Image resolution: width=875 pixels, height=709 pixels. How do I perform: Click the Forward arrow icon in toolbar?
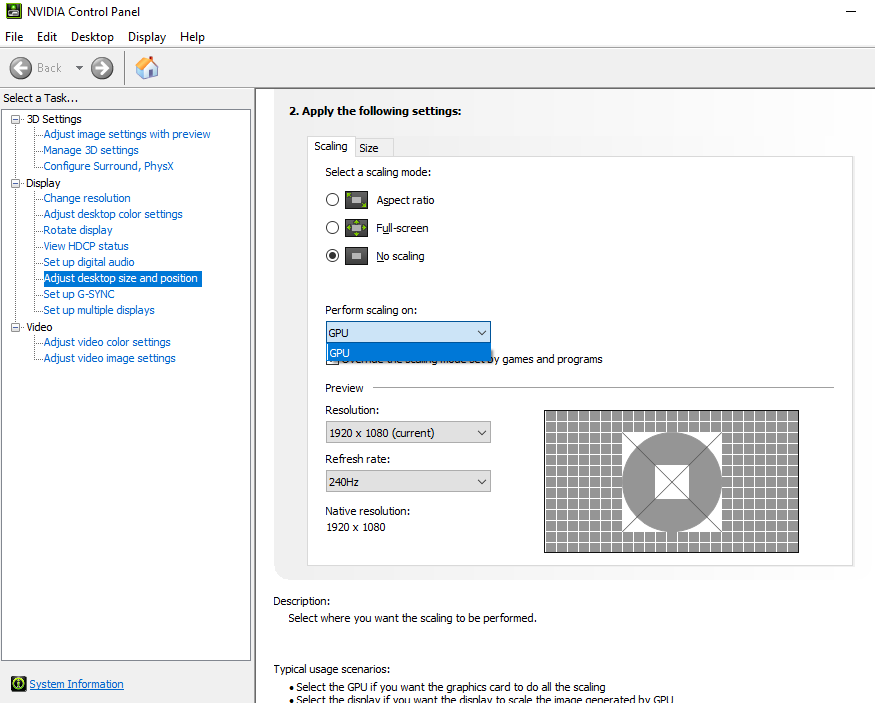point(102,68)
